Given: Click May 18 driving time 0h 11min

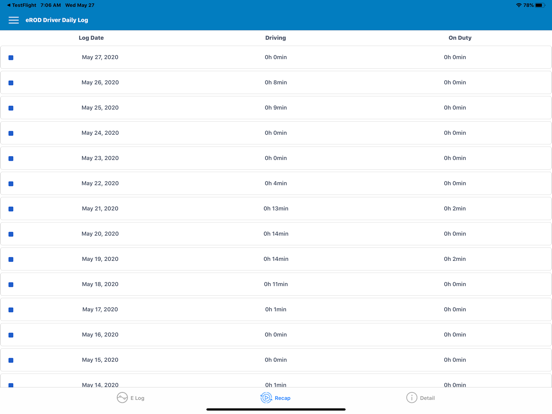Looking at the screenshot, I should [x=276, y=284].
